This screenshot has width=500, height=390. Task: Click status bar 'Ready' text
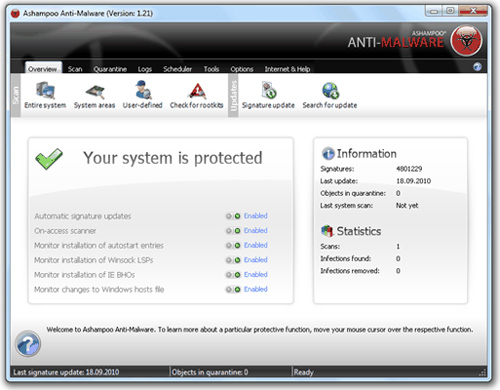pos(304,372)
